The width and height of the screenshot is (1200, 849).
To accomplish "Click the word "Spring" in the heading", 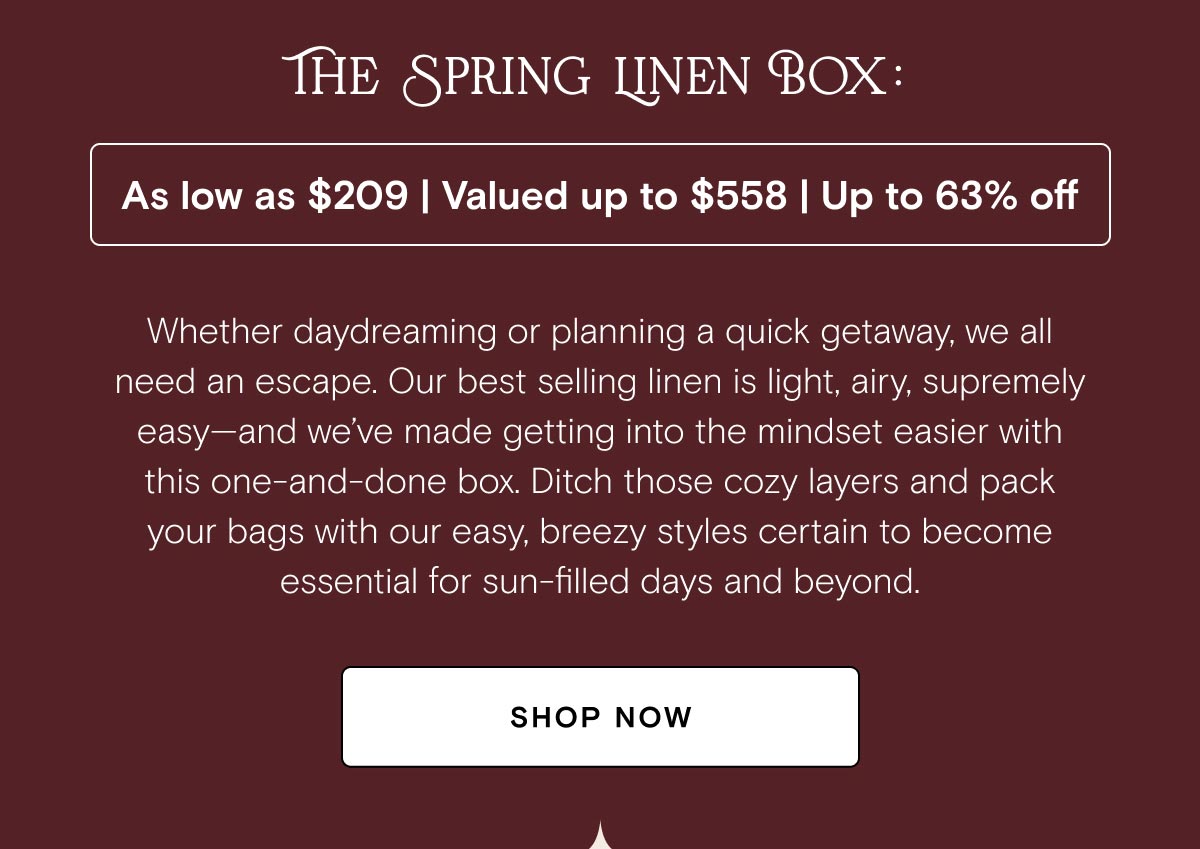I will (496, 76).
